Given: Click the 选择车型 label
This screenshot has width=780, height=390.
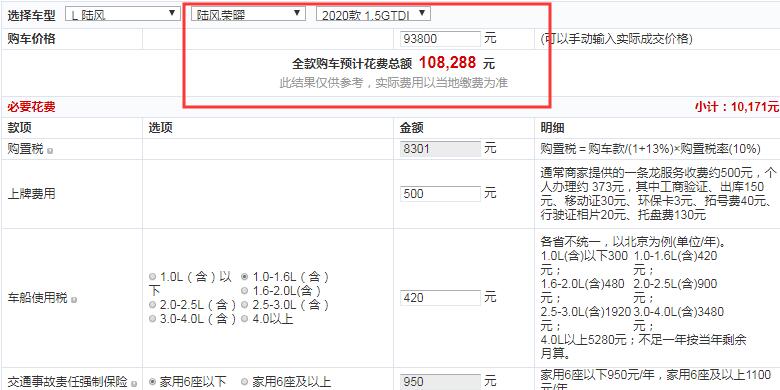Looking at the screenshot, I should pos(31,15).
